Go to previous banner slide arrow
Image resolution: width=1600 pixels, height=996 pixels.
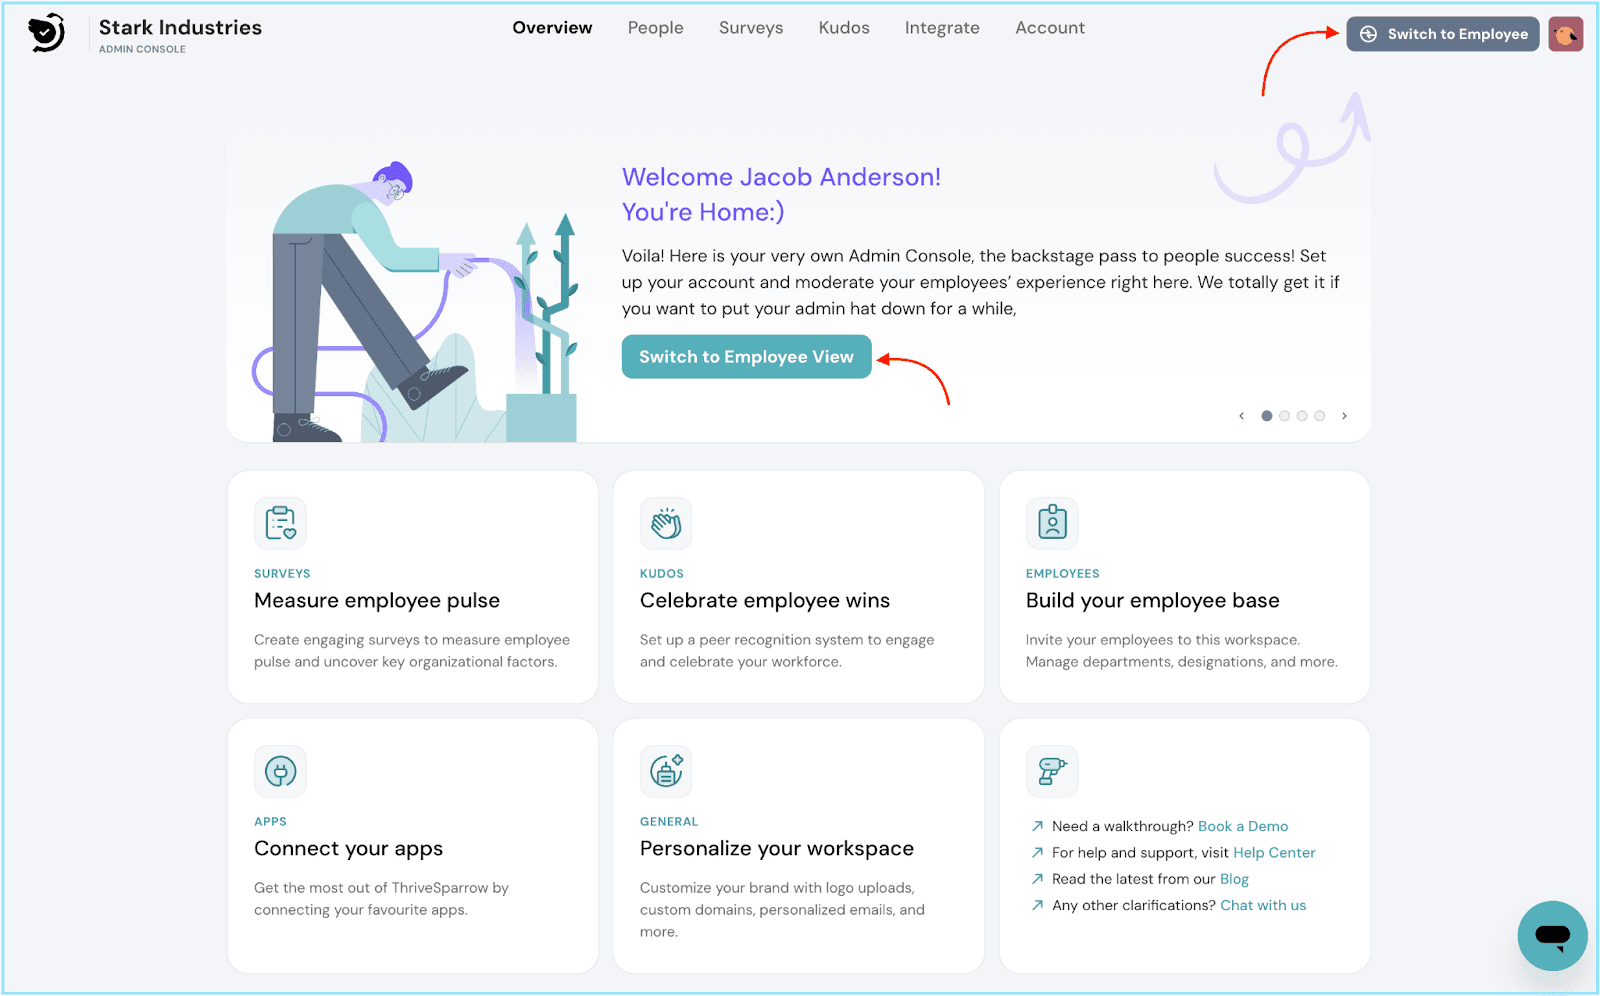pyautogui.click(x=1241, y=416)
